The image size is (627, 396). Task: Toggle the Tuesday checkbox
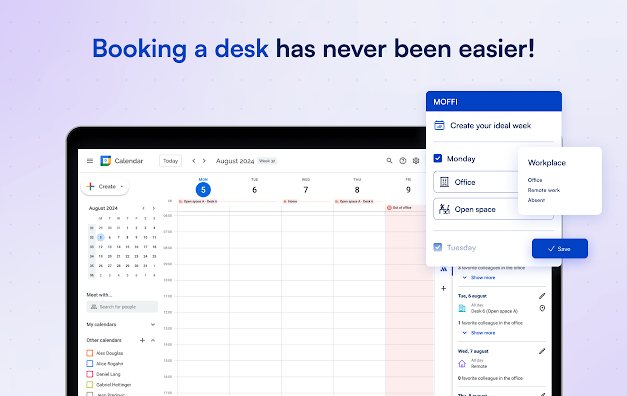pos(438,247)
